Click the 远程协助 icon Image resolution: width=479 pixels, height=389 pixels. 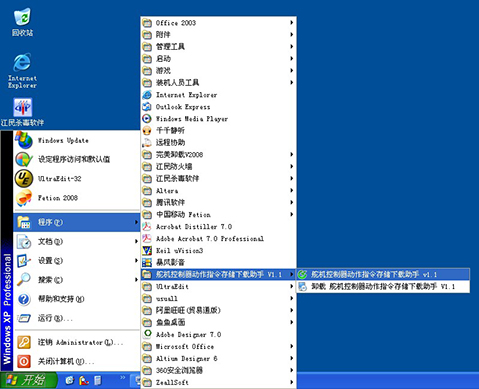pos(147,143)
